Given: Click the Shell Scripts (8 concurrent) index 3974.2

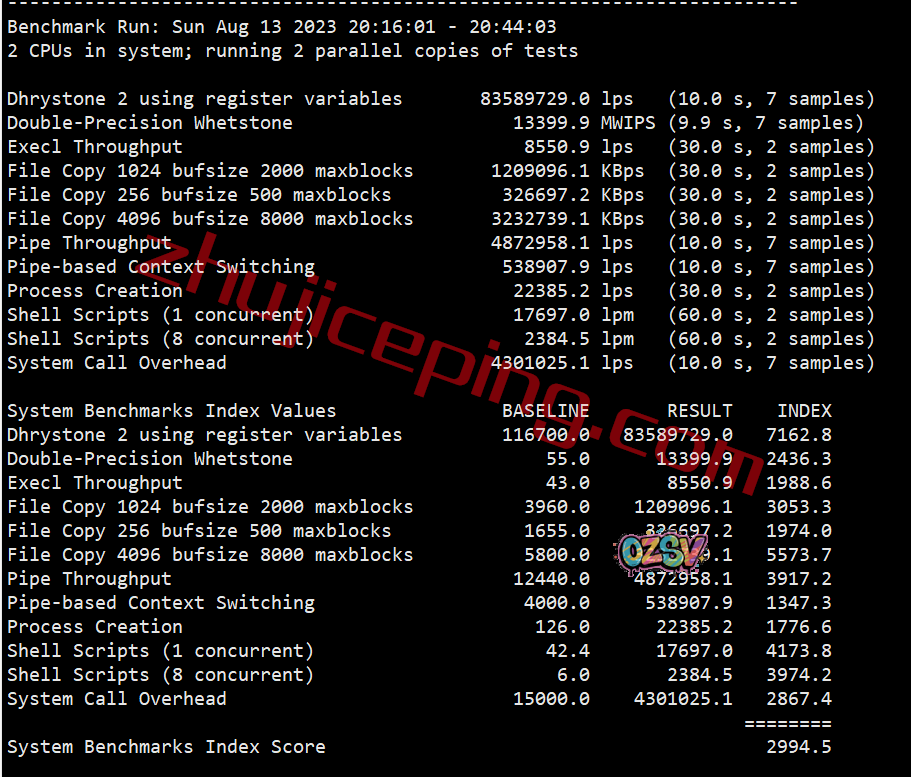Looking at the screenshot, I should (x=799, y=675).
